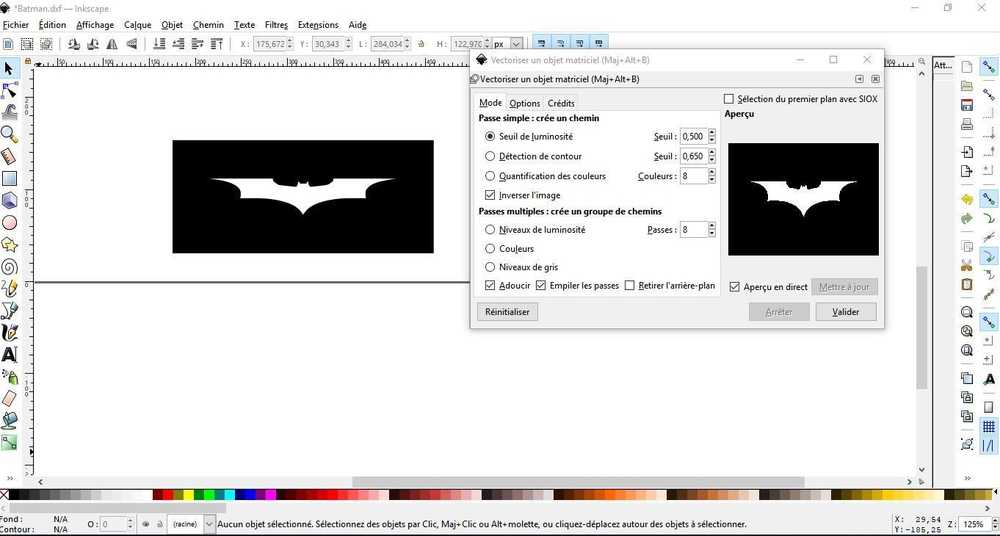This screenshot has width=1000, height=536.
Task: Select the Gradient tool
Action: 9,442
